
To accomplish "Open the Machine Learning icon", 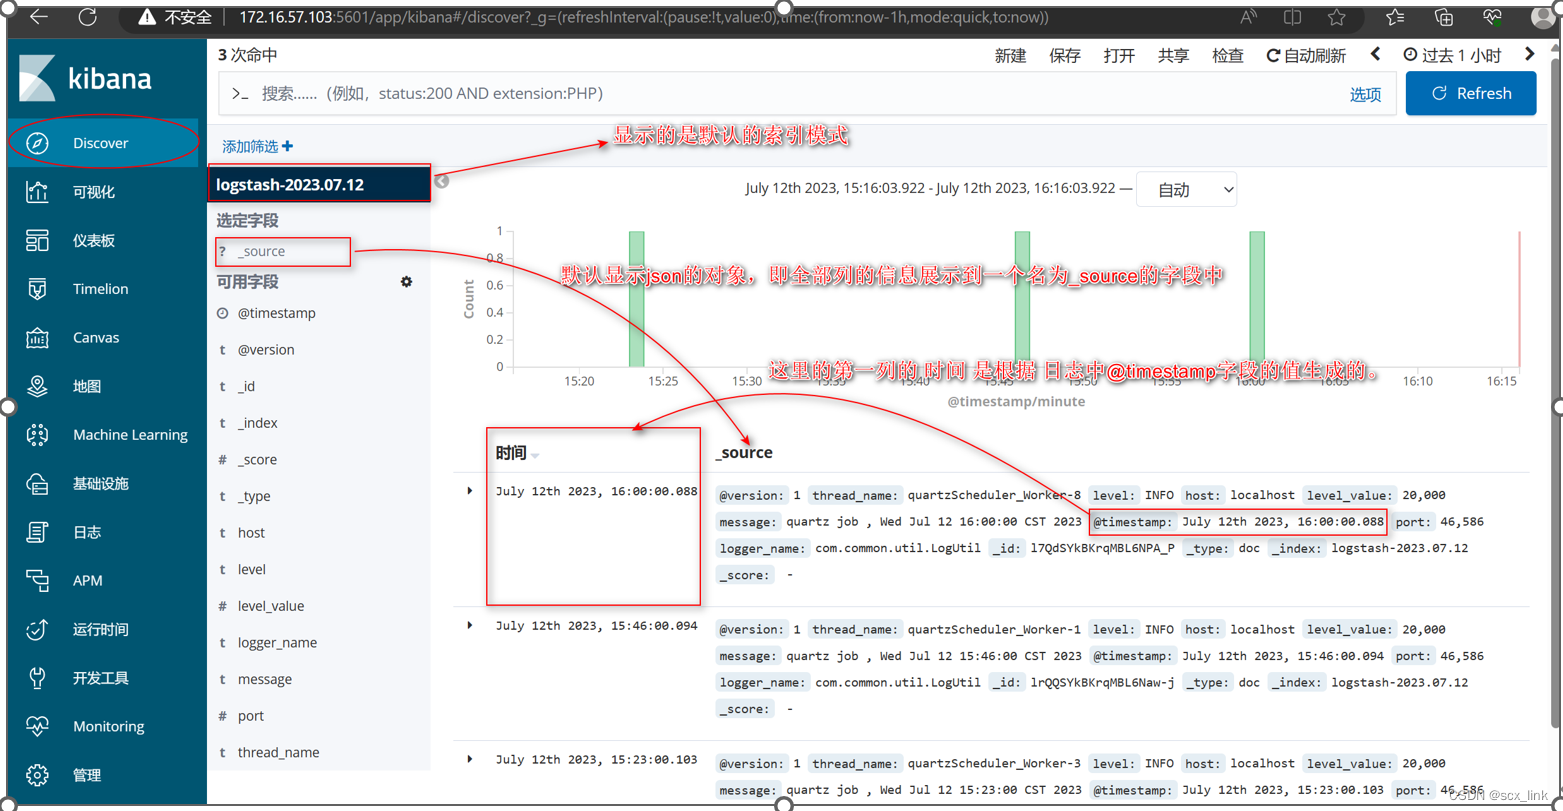I will click(37, 435).
